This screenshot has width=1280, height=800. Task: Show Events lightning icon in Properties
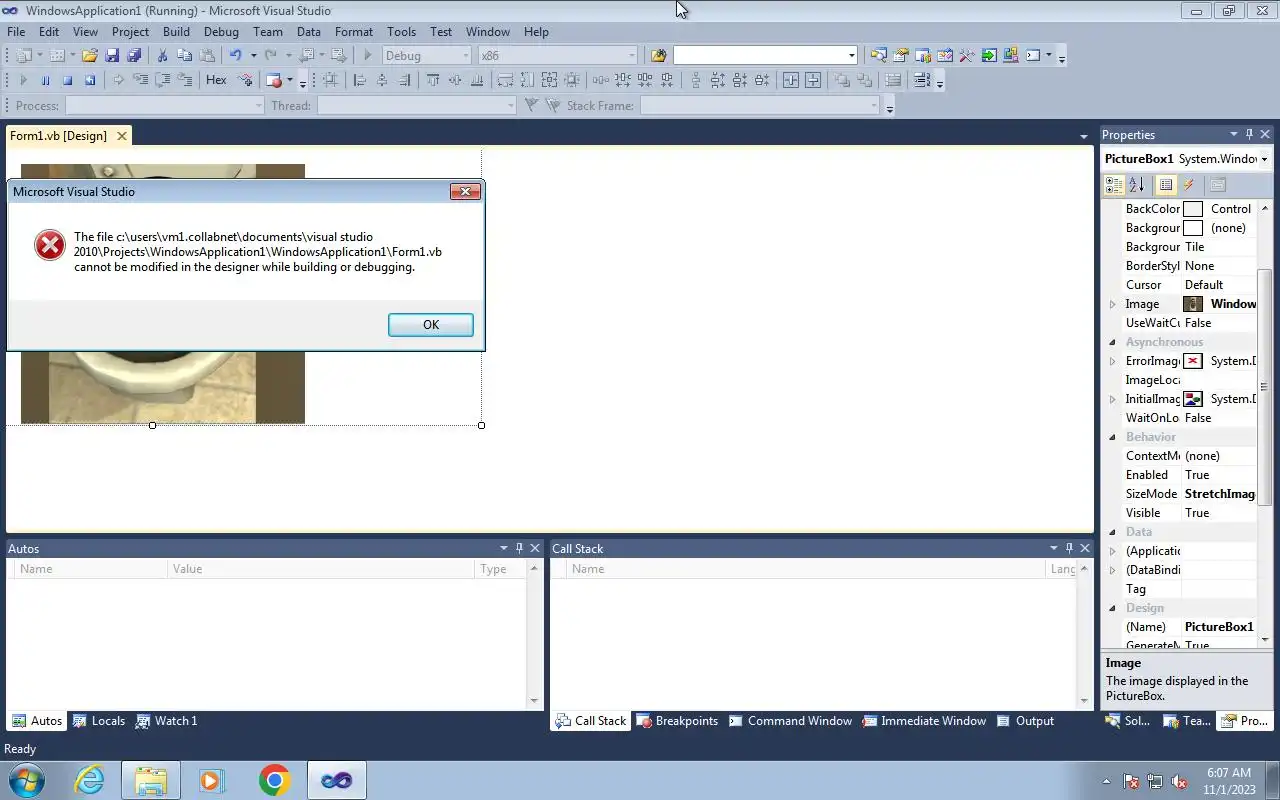(1189, 185)
